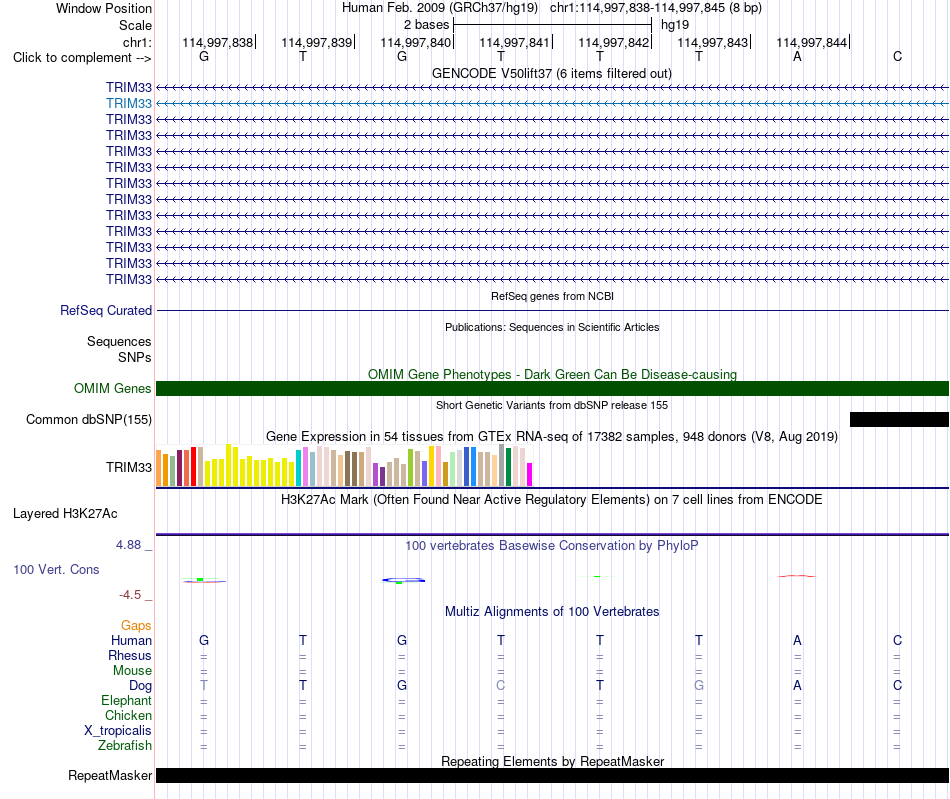
Task: Click the dark green OMIM gene bar
Action: click(552, 388)
